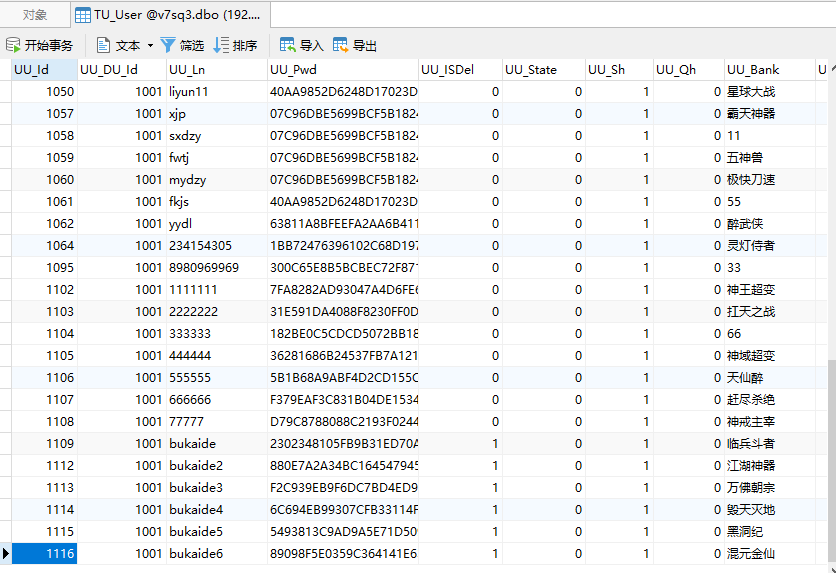The height and width of the screenshot is (573, 836).
Task: Select the UU_Bank cell 灵灯侍者
Action: tap(770, 246)
